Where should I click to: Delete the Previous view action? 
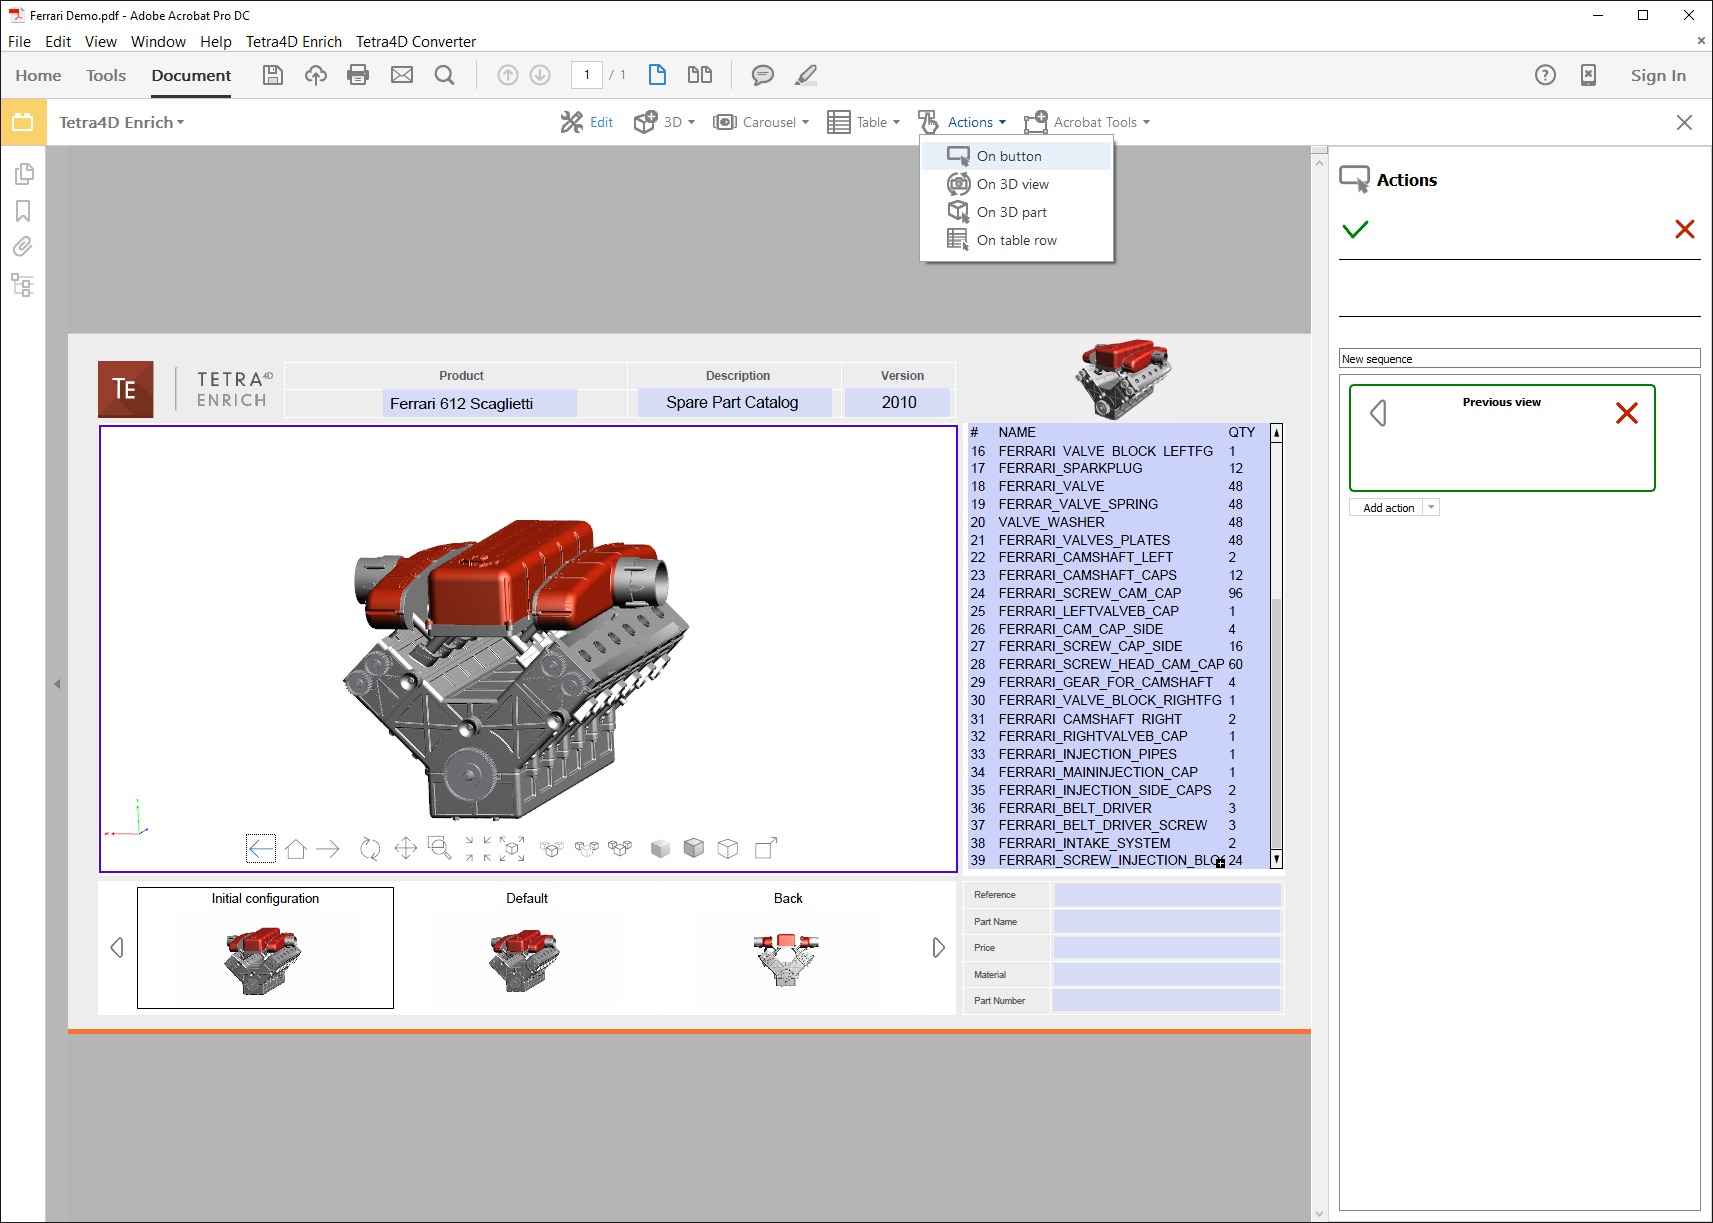coord(1626,413)
